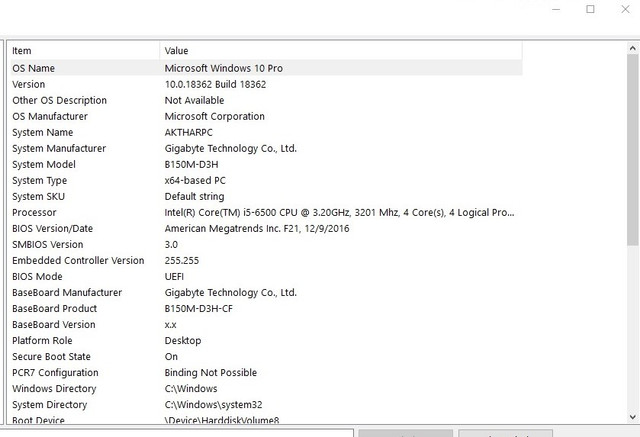Screen dimensions: 640x437
Task: Select value Binding Not Possible
Action: tap(211, 373)
